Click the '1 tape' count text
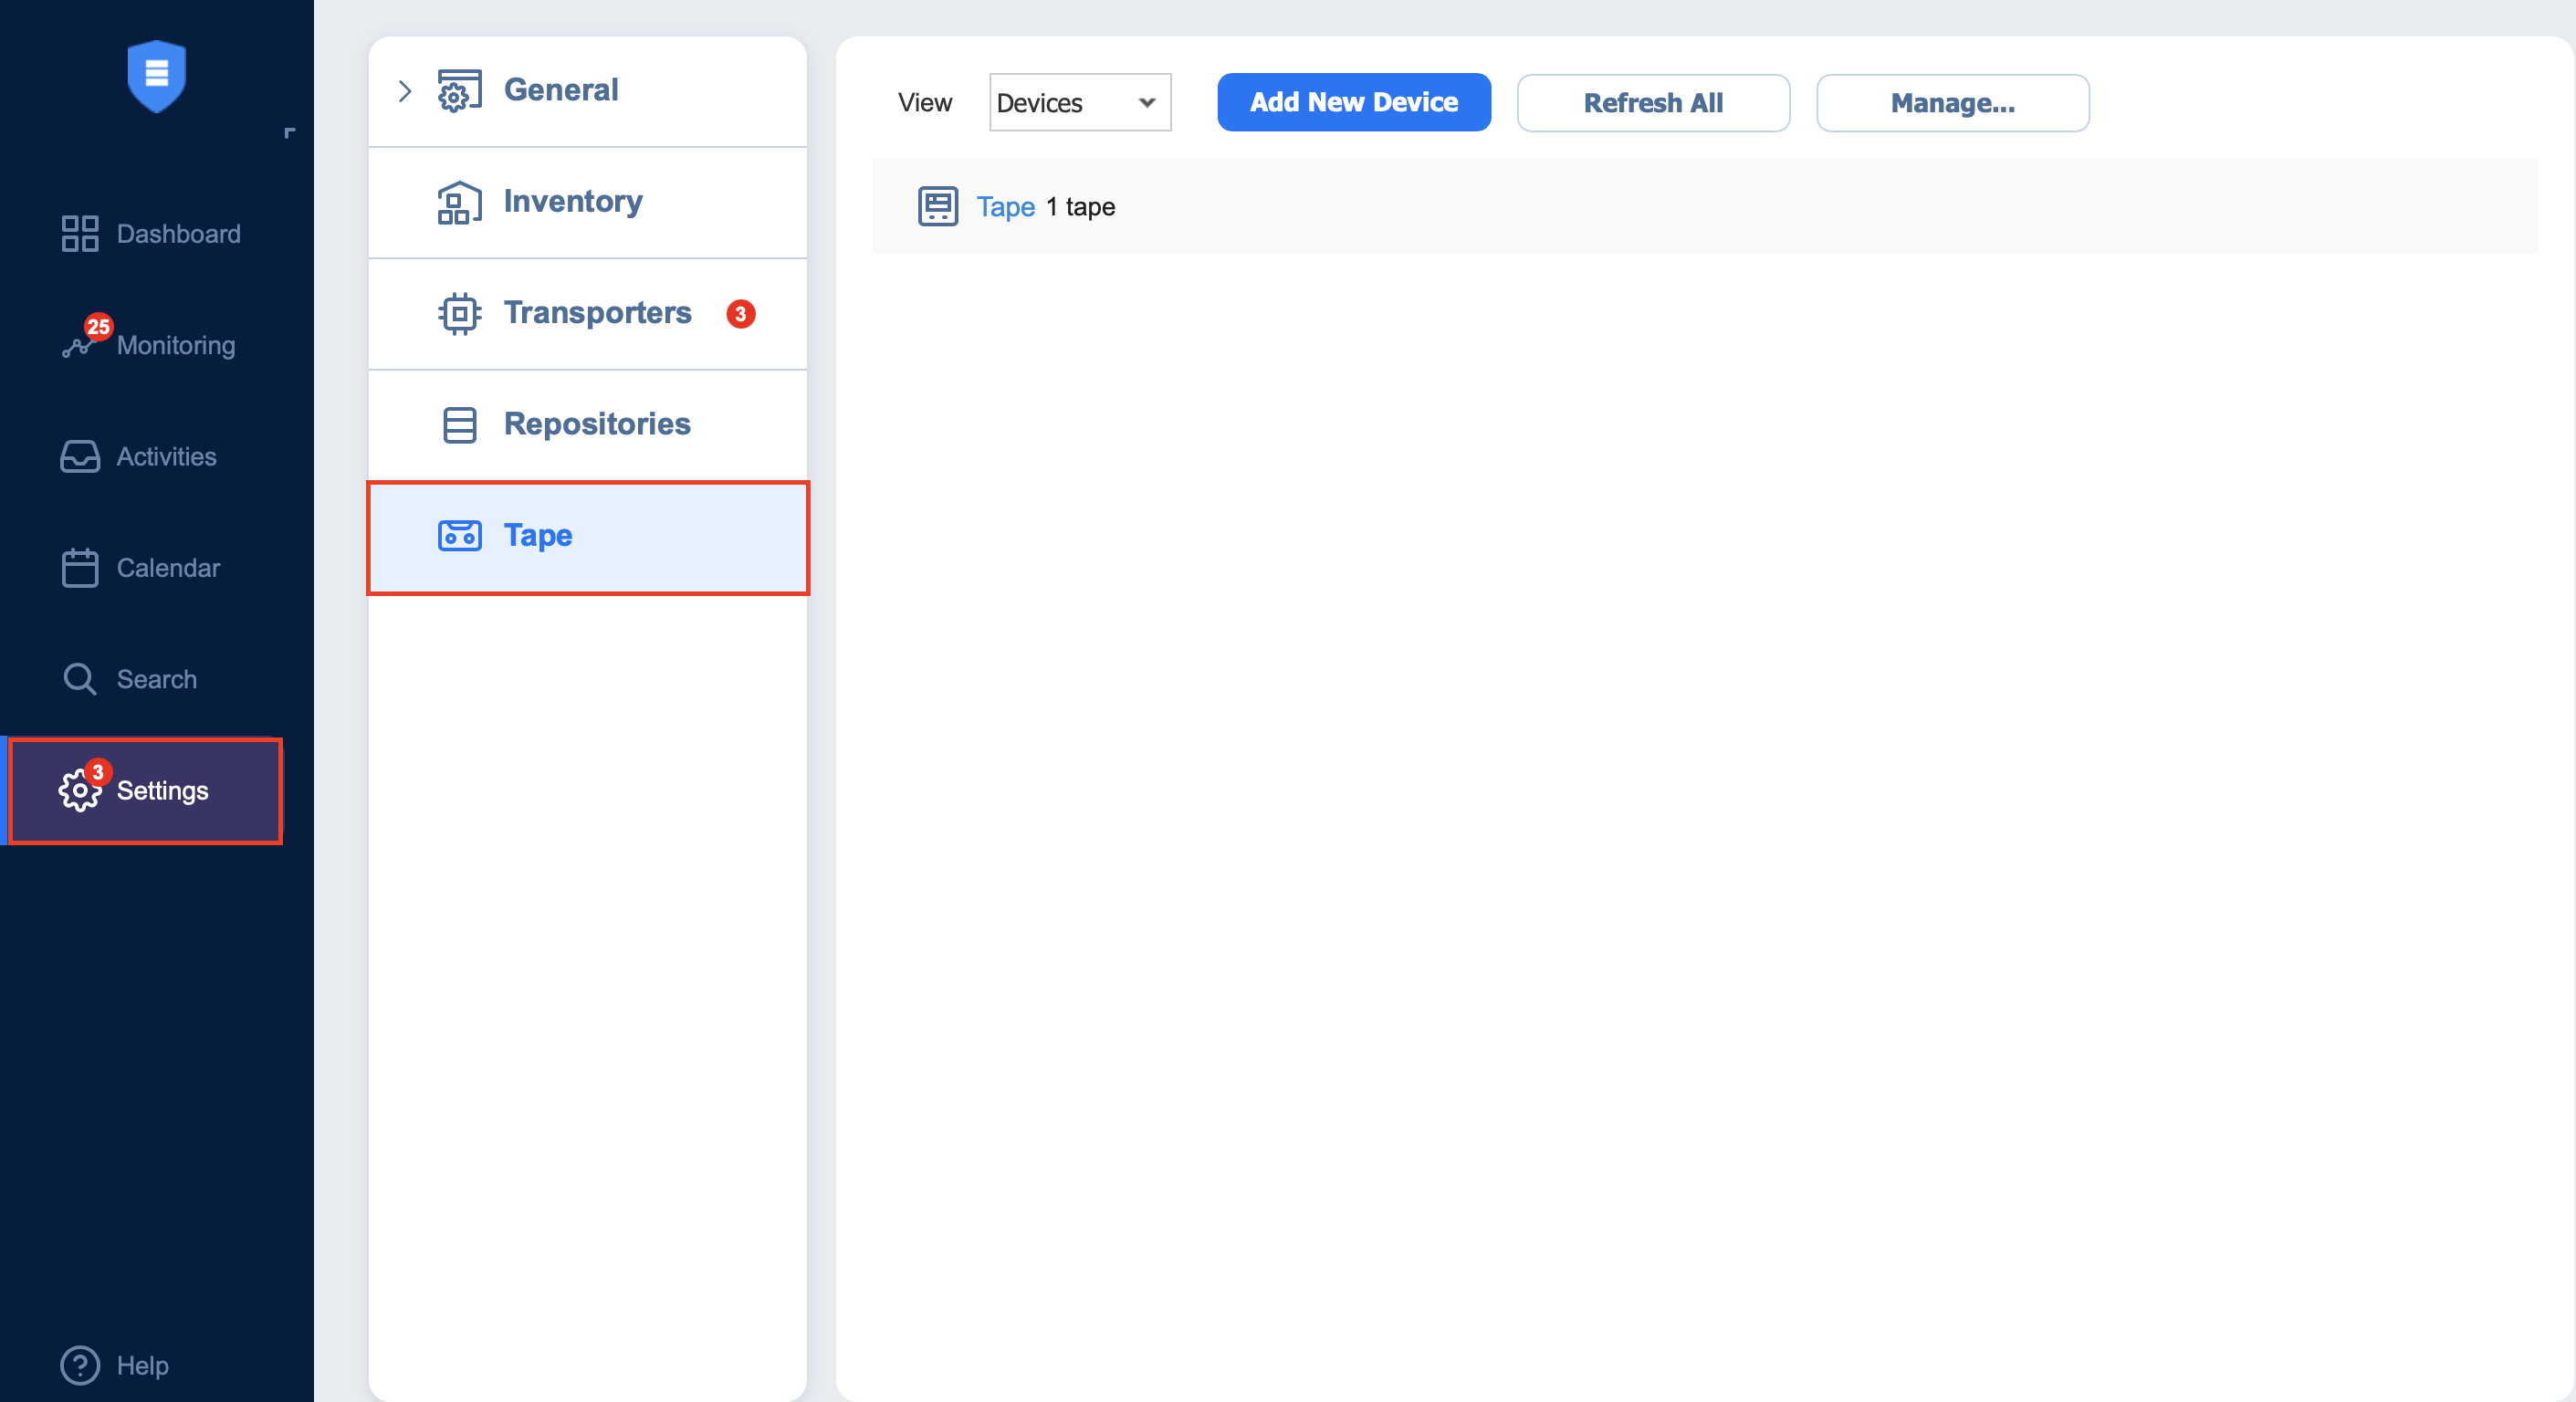This screenshot has height=1402, width=2576. [1080, 206]
